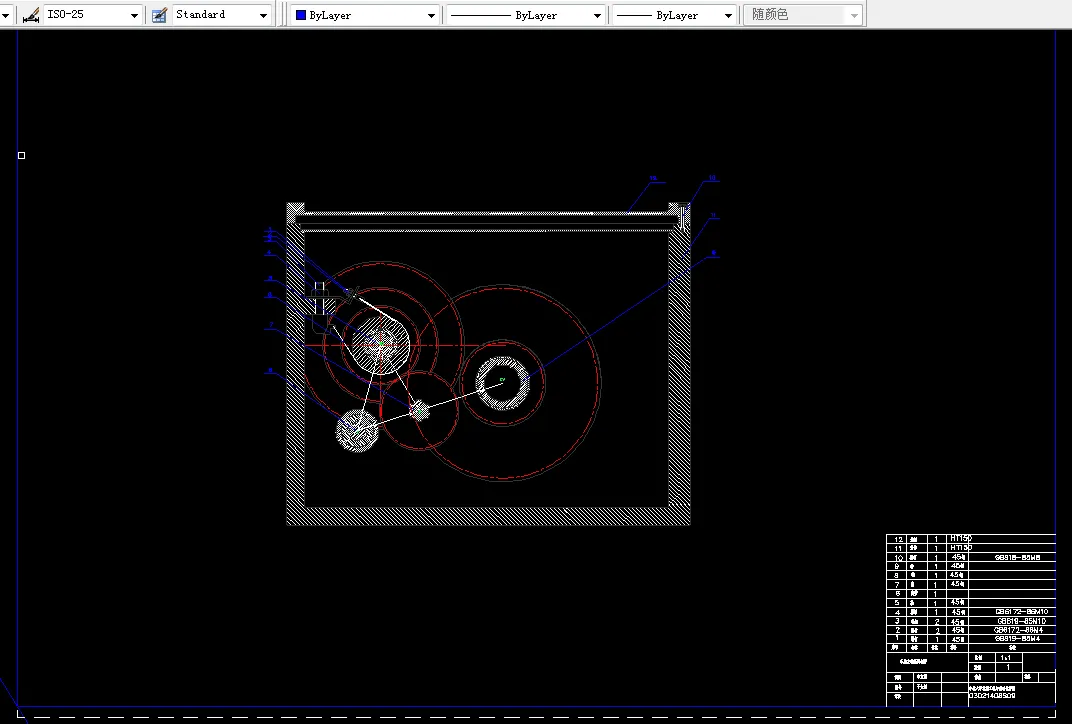This screenshot has height=724, width=1072.
Task: Select the bolt at housing's top-right corner
Action: 682,215
